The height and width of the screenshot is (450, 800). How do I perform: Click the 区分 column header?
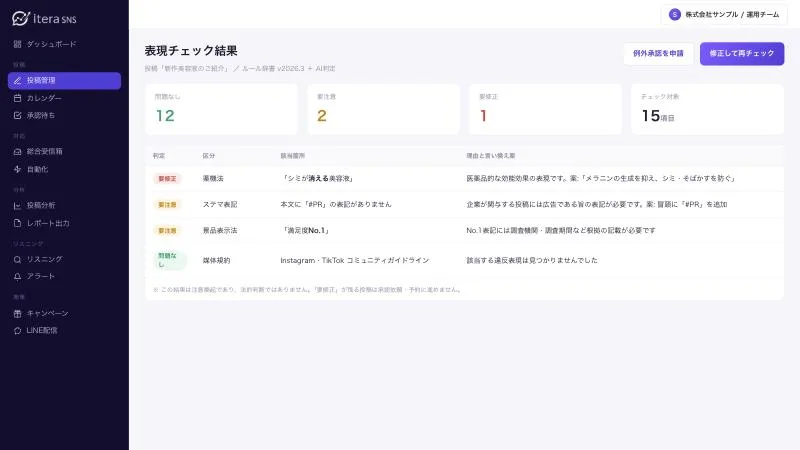tap(209, 156)
